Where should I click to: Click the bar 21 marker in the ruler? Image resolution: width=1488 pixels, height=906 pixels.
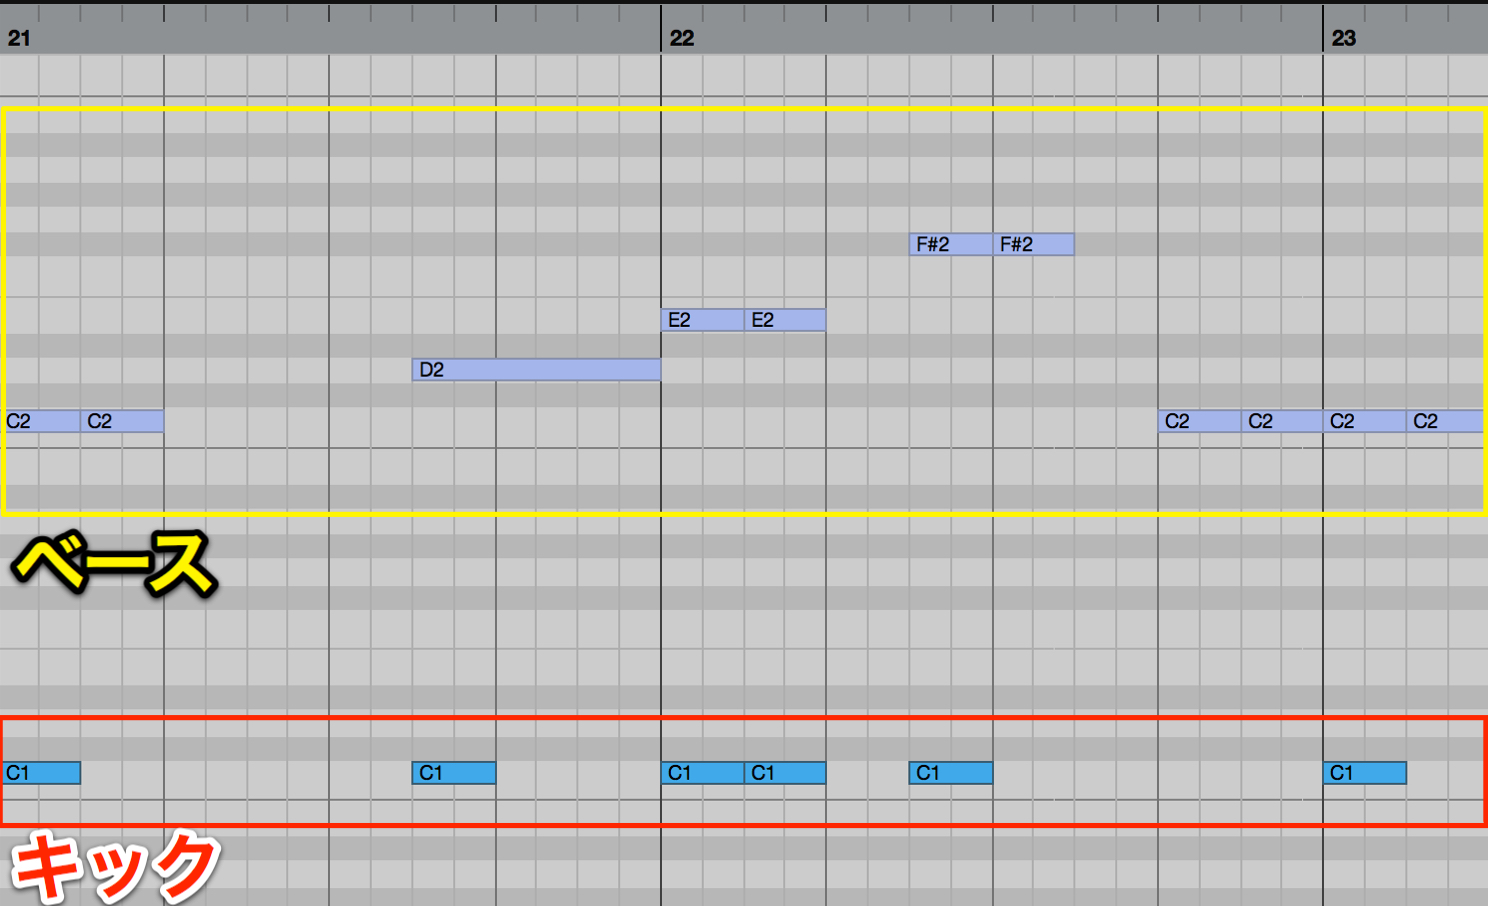[x=19, y=38]
